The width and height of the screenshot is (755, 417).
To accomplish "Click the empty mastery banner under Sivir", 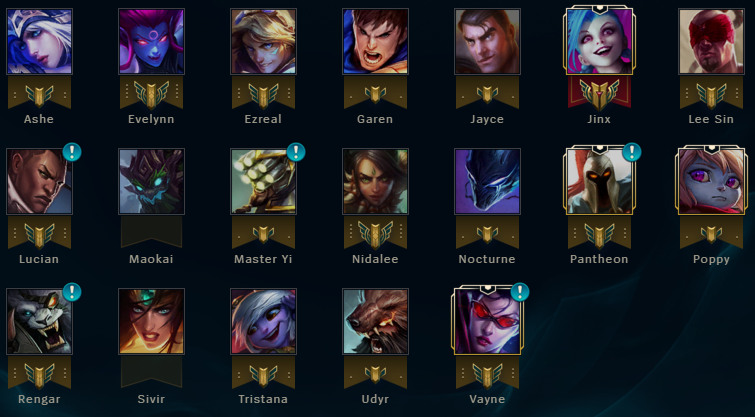I will coord(151,372).
